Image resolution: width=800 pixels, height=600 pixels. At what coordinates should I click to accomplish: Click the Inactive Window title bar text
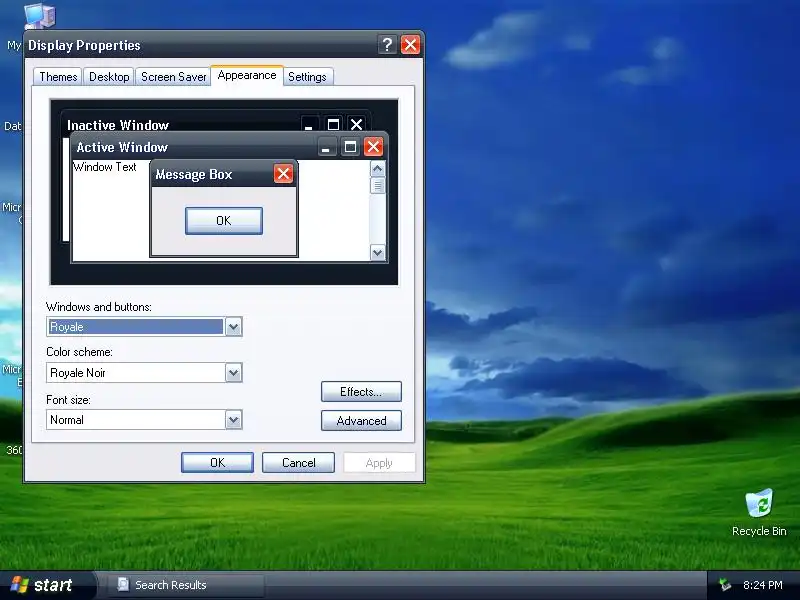point(118,126)
